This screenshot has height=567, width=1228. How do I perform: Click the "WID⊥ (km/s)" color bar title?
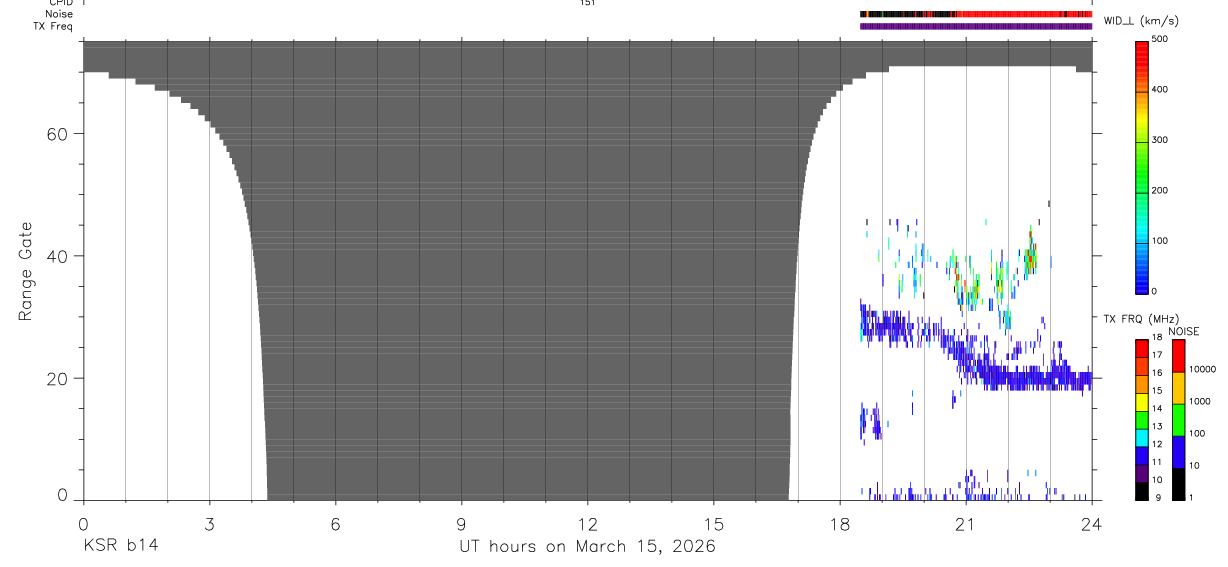[1140, 21]
